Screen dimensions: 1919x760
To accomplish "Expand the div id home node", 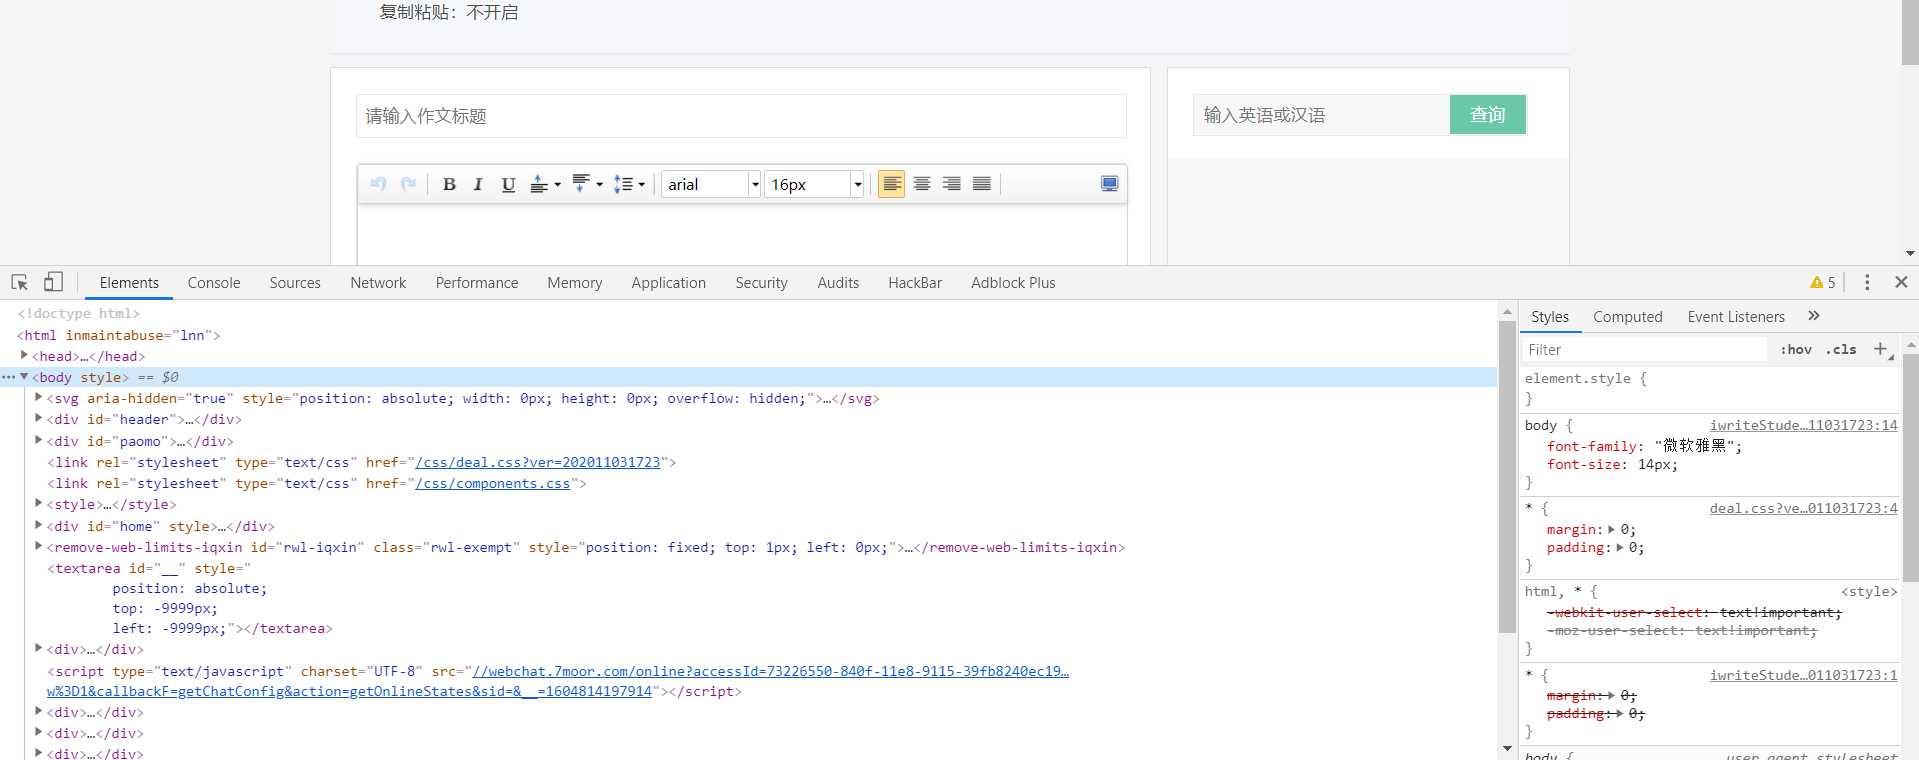I will tap(38, 525).
